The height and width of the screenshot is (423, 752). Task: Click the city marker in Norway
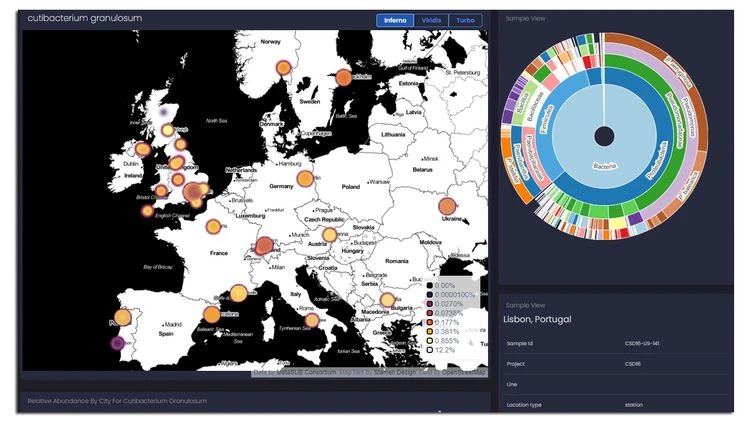283,68
